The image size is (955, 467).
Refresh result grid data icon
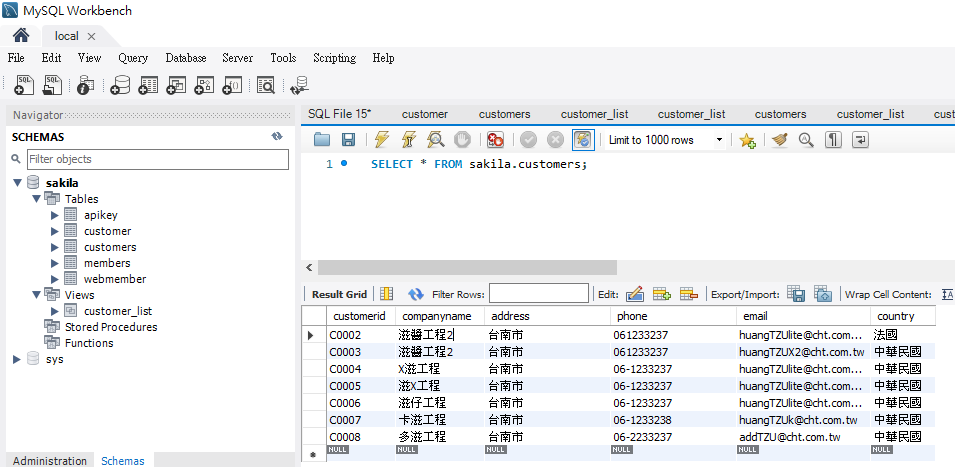point(416,294)
